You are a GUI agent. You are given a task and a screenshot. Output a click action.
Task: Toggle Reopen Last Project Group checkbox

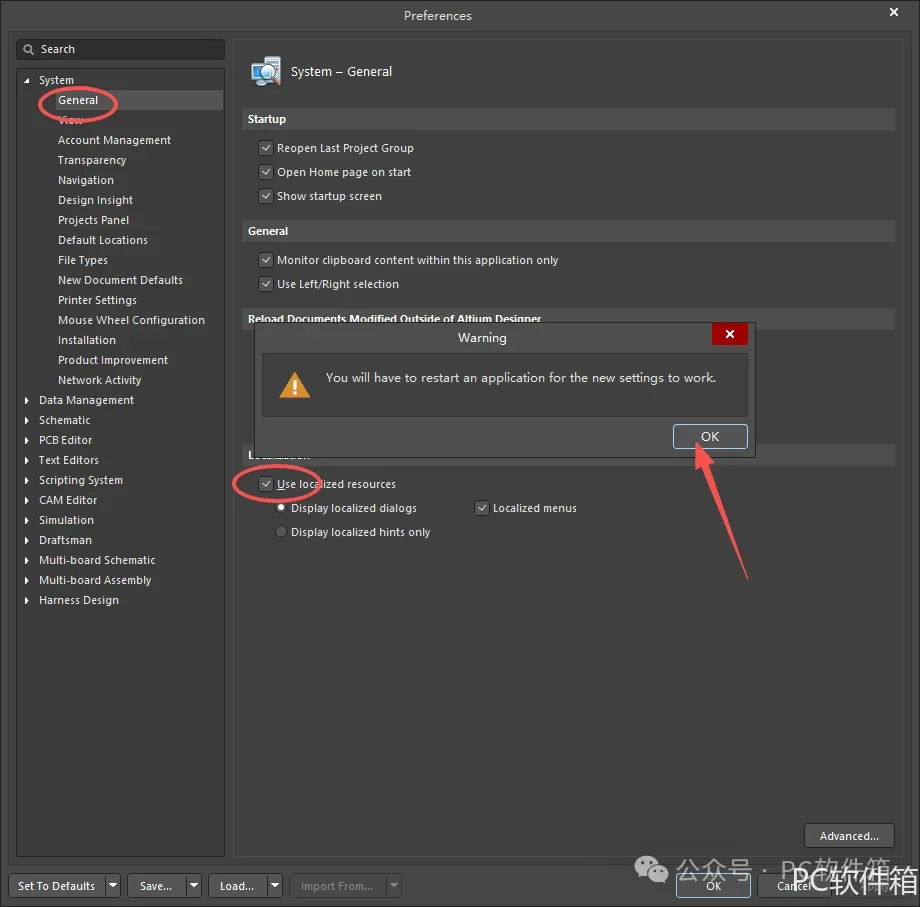[266, 148]
